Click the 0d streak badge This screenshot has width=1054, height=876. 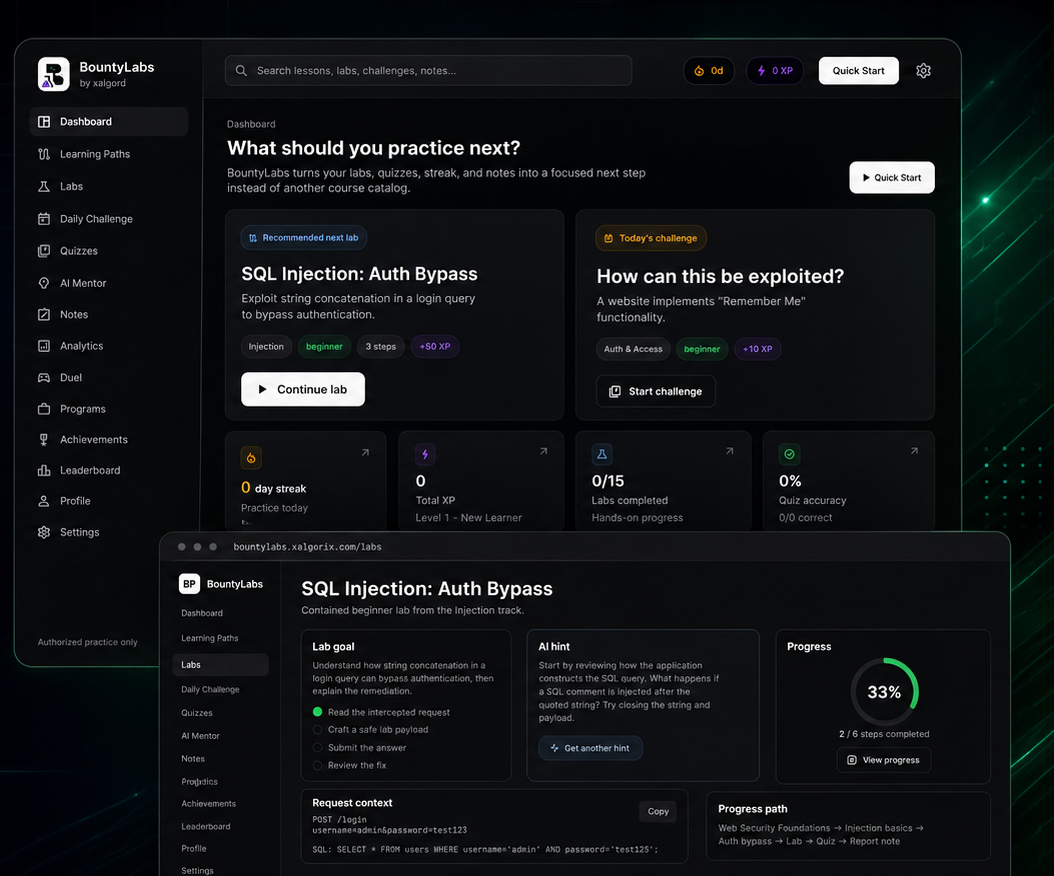tap(708, 71)
